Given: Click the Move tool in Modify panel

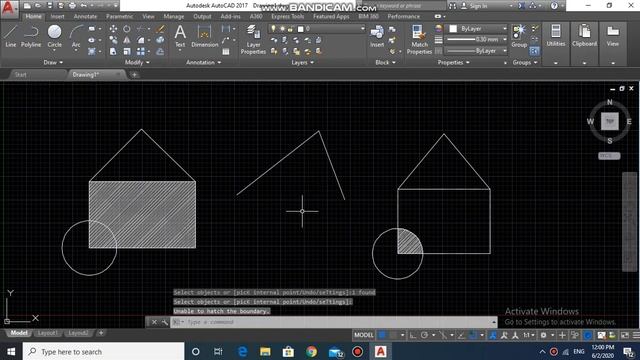Looking at the screenshot, I should coord(113,29).
